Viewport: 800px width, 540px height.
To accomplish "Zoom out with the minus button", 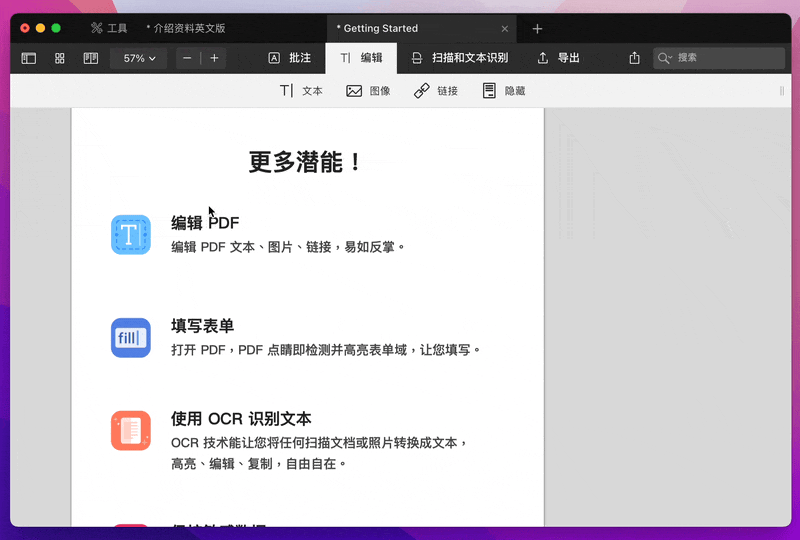I will [188, 59].
